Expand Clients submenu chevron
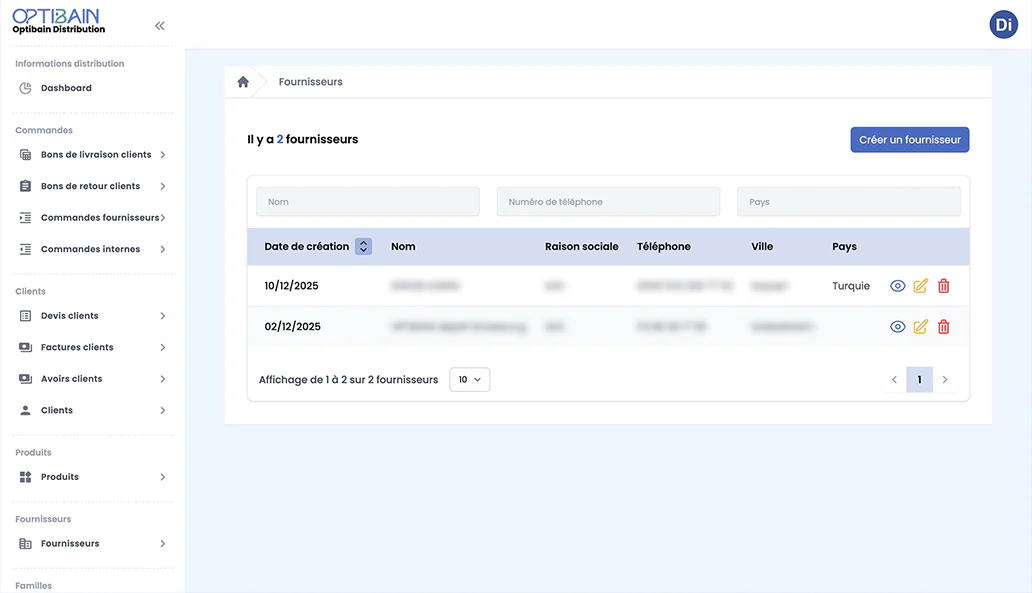This screenshot has height=593, width=1032. 163,411
